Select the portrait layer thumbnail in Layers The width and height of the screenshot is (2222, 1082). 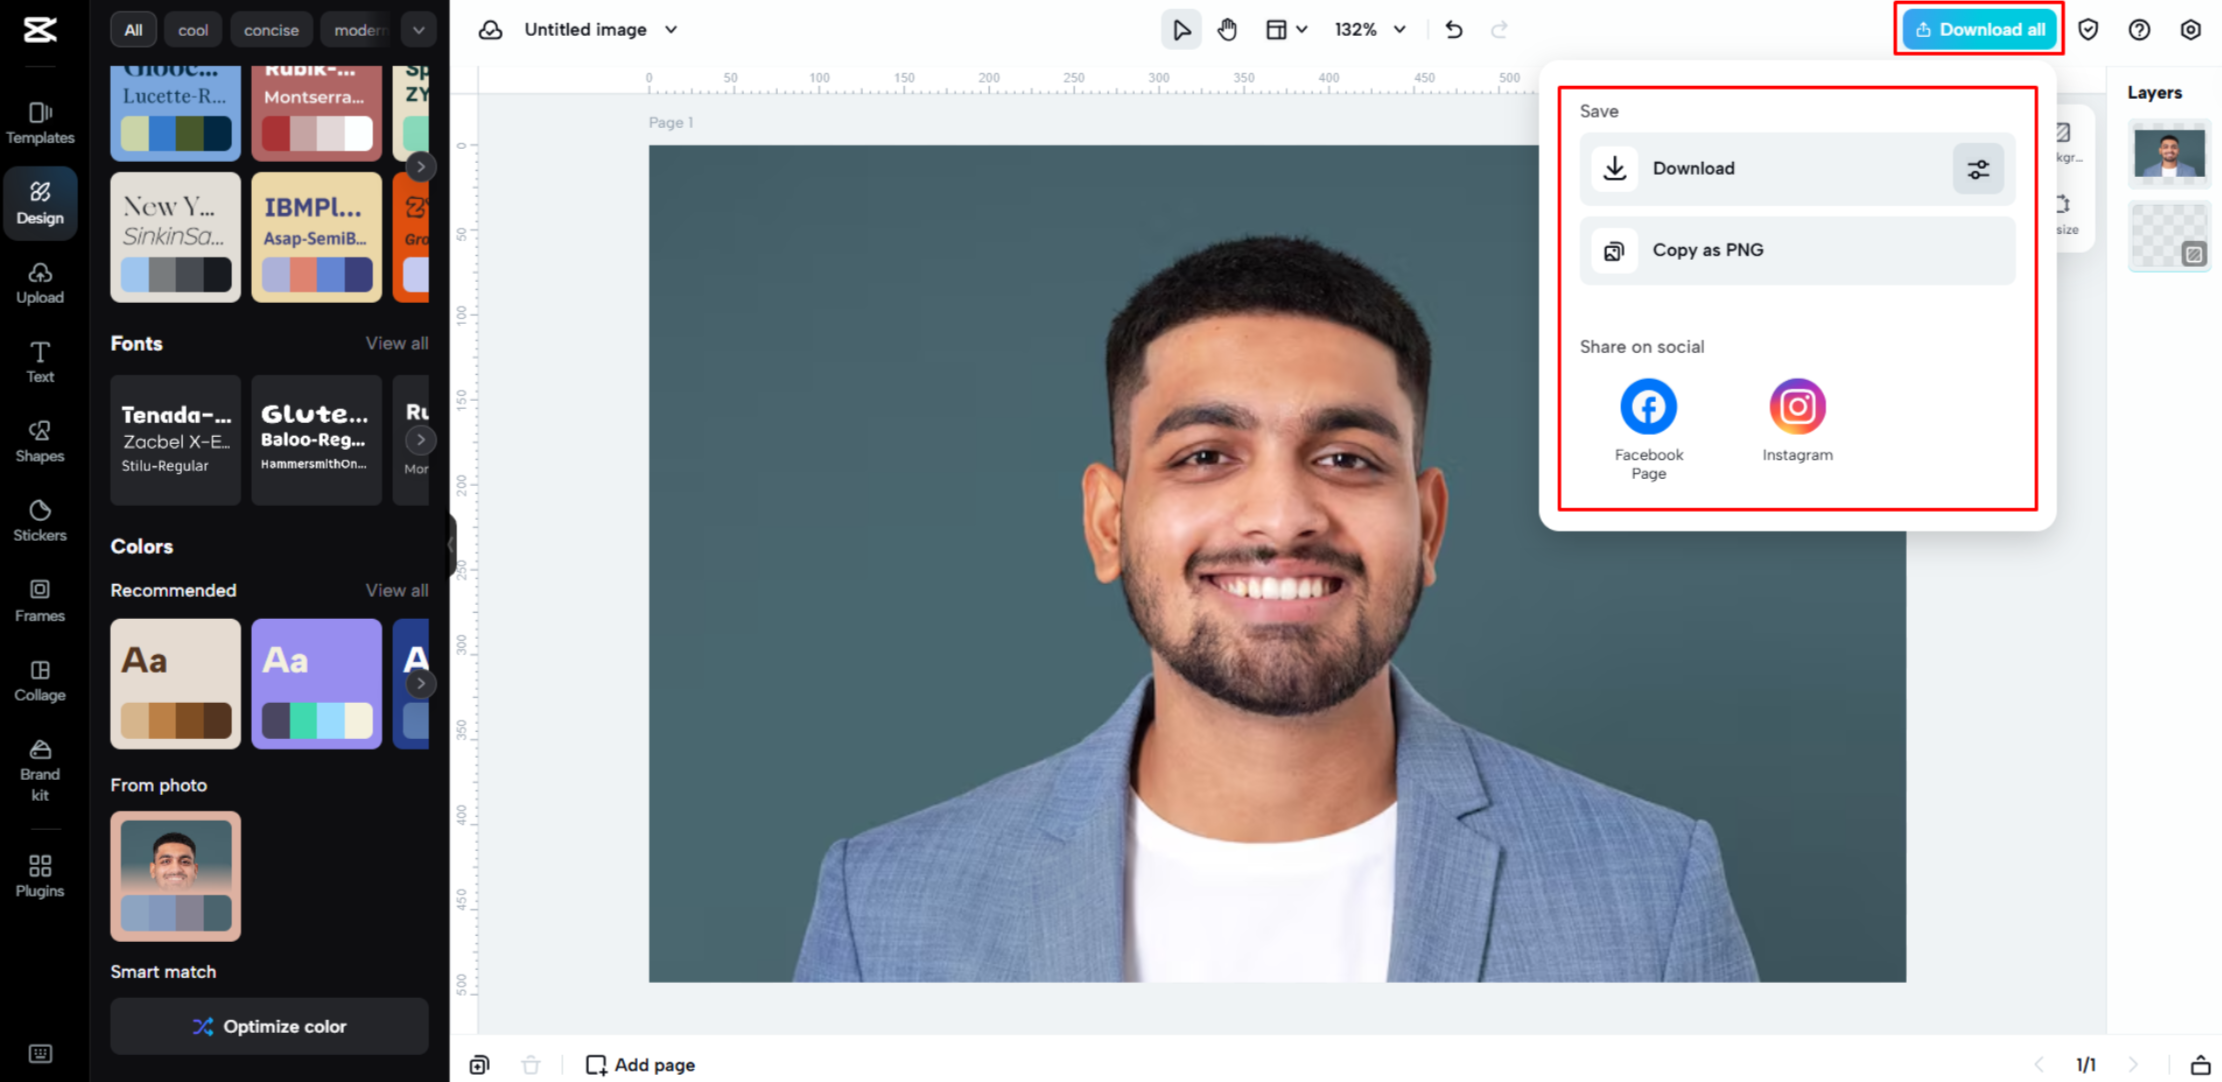[2168, 152]
